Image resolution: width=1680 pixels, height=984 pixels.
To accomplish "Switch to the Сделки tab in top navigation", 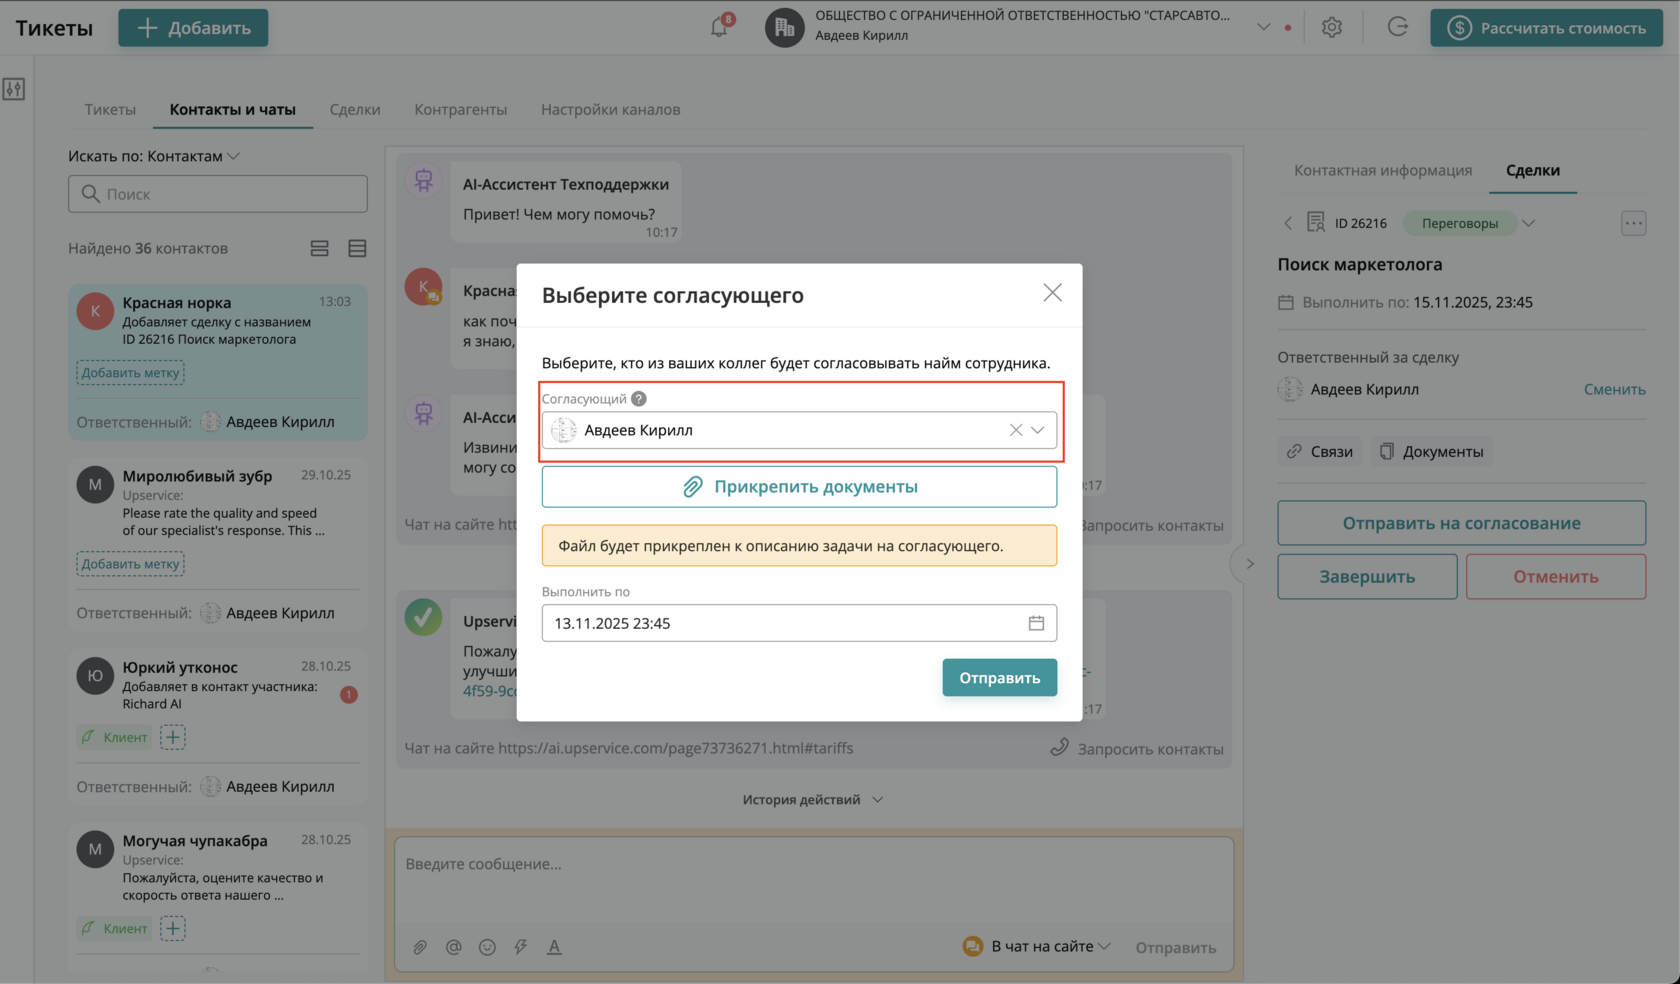I will [355, 109].
